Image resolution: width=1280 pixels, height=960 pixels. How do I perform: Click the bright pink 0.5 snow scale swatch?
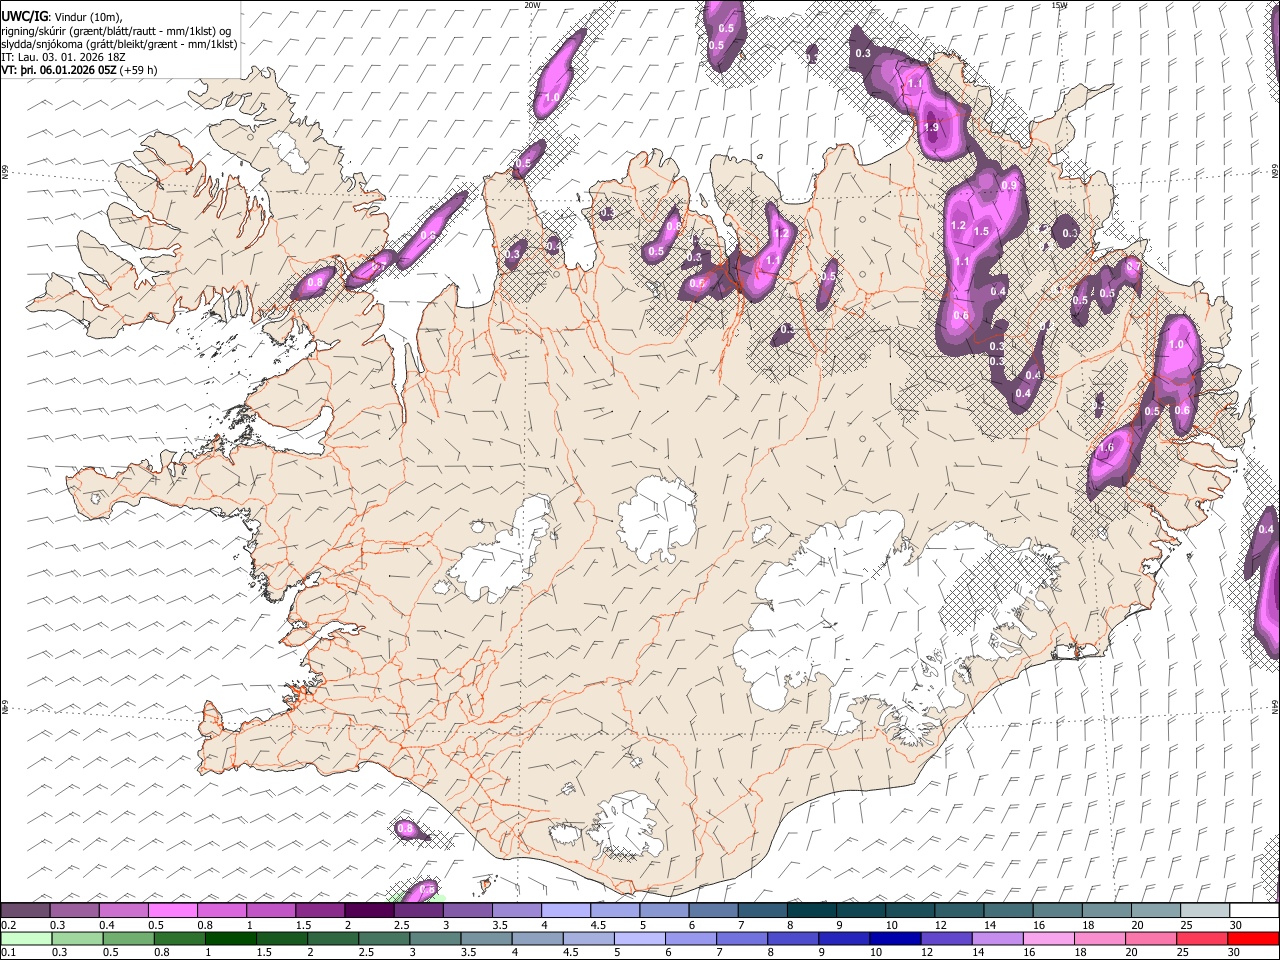point(172,910)
